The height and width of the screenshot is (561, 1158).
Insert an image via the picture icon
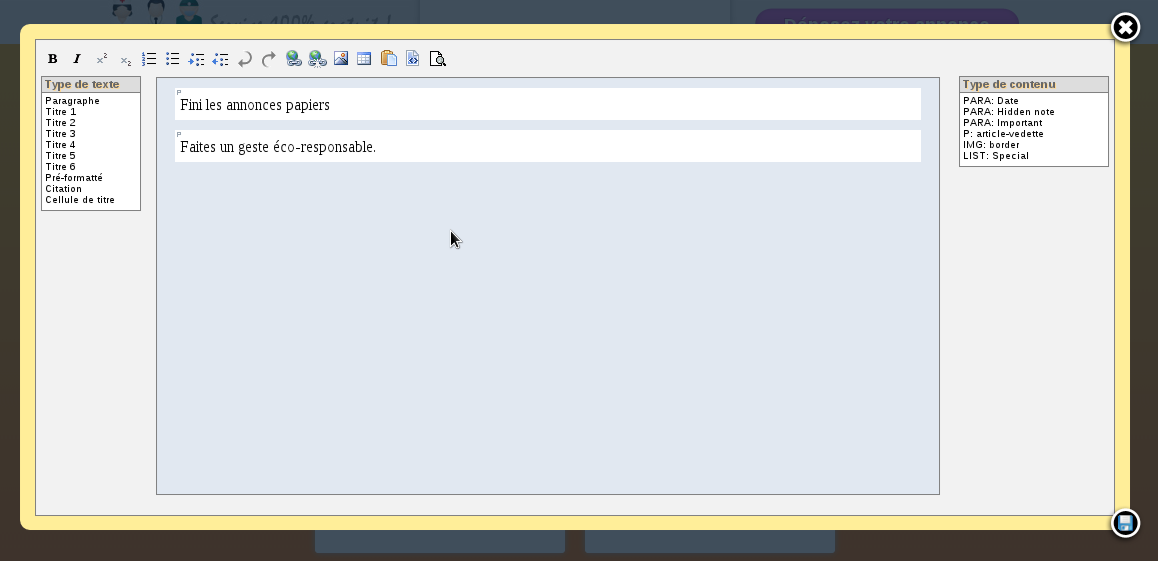[341, 59]
